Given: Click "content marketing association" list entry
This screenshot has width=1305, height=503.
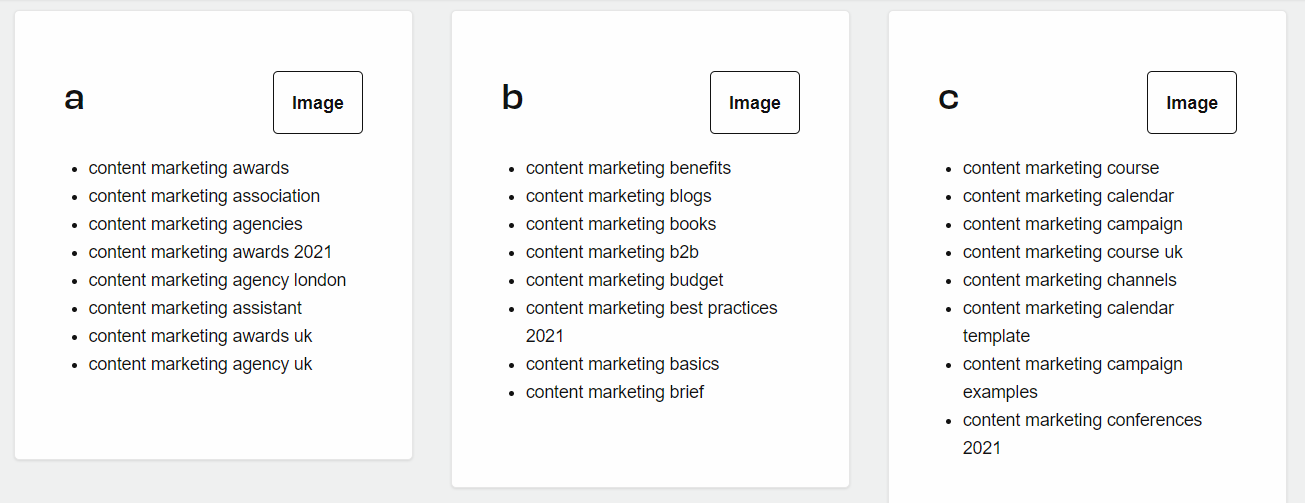Looking at the screenshot, I should (x=204, y=196).
